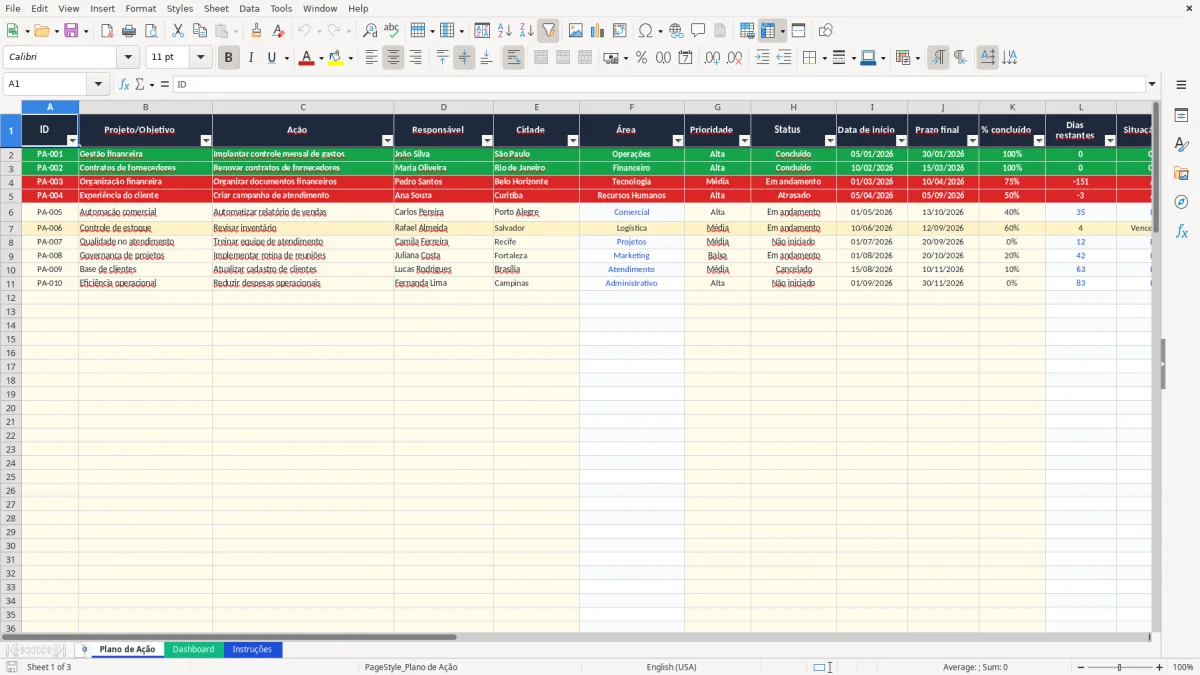
Task: Open the Name Box dropdown arrow
Action: click(98, 85)
